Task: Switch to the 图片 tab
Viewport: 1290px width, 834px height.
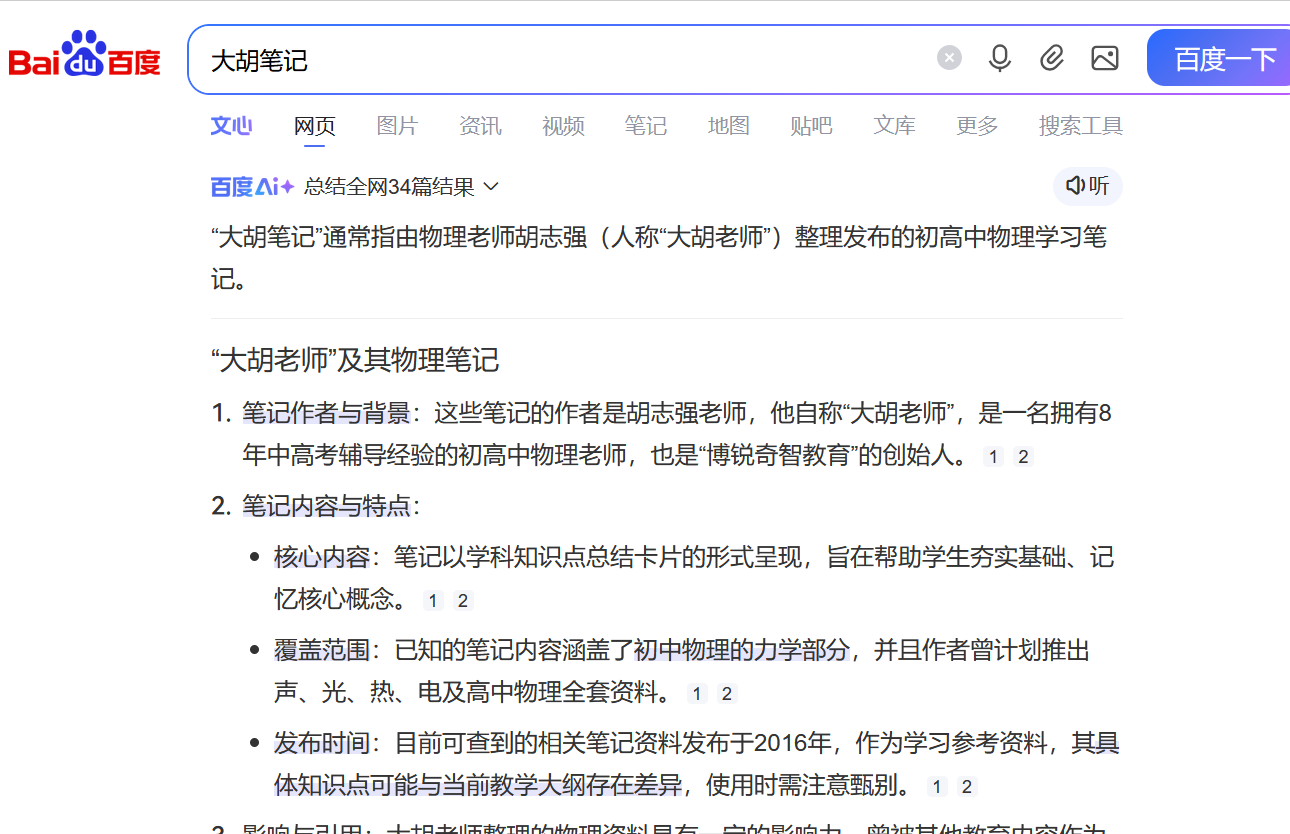Action: 397,126
